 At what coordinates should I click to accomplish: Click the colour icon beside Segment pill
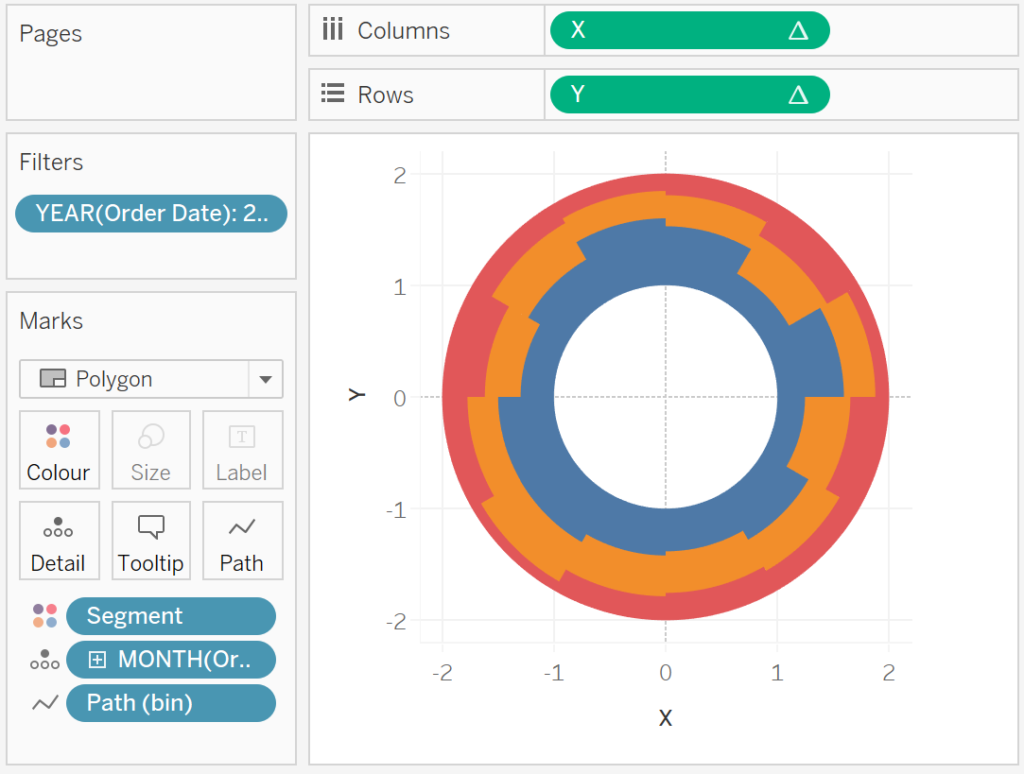(x=45, y=616)
